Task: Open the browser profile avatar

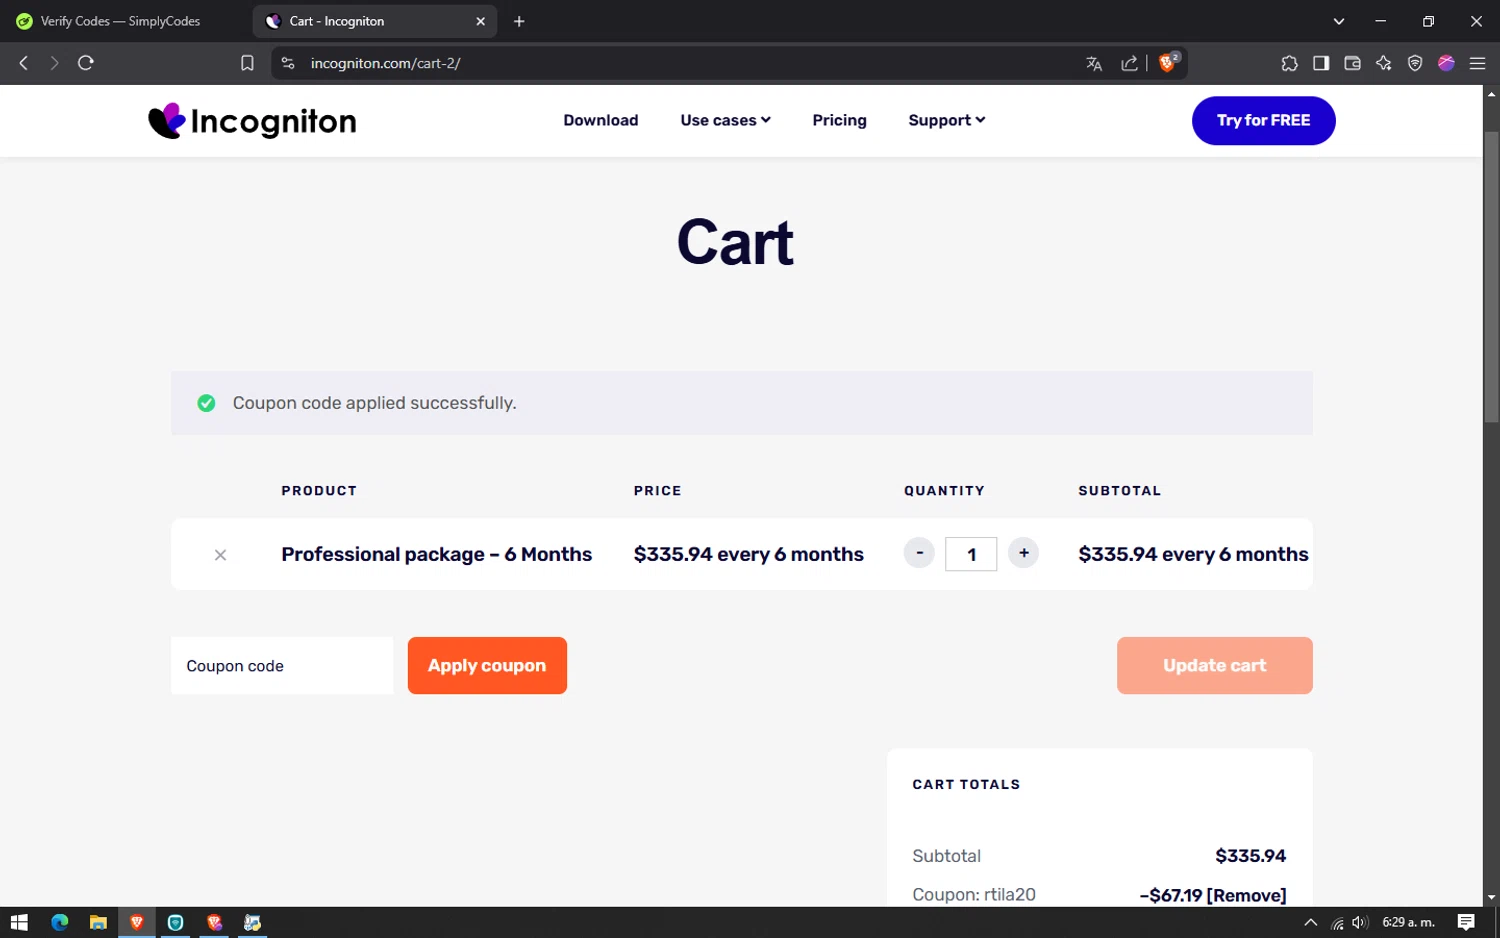Action: (x=1446, y=63)
